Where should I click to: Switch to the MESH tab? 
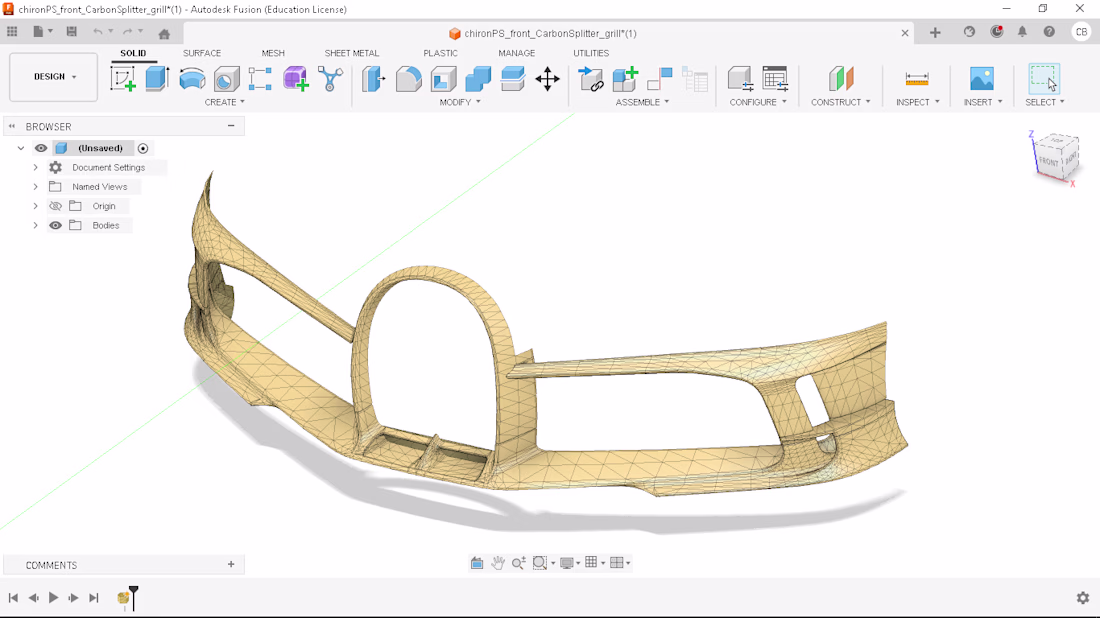point(273,53)
